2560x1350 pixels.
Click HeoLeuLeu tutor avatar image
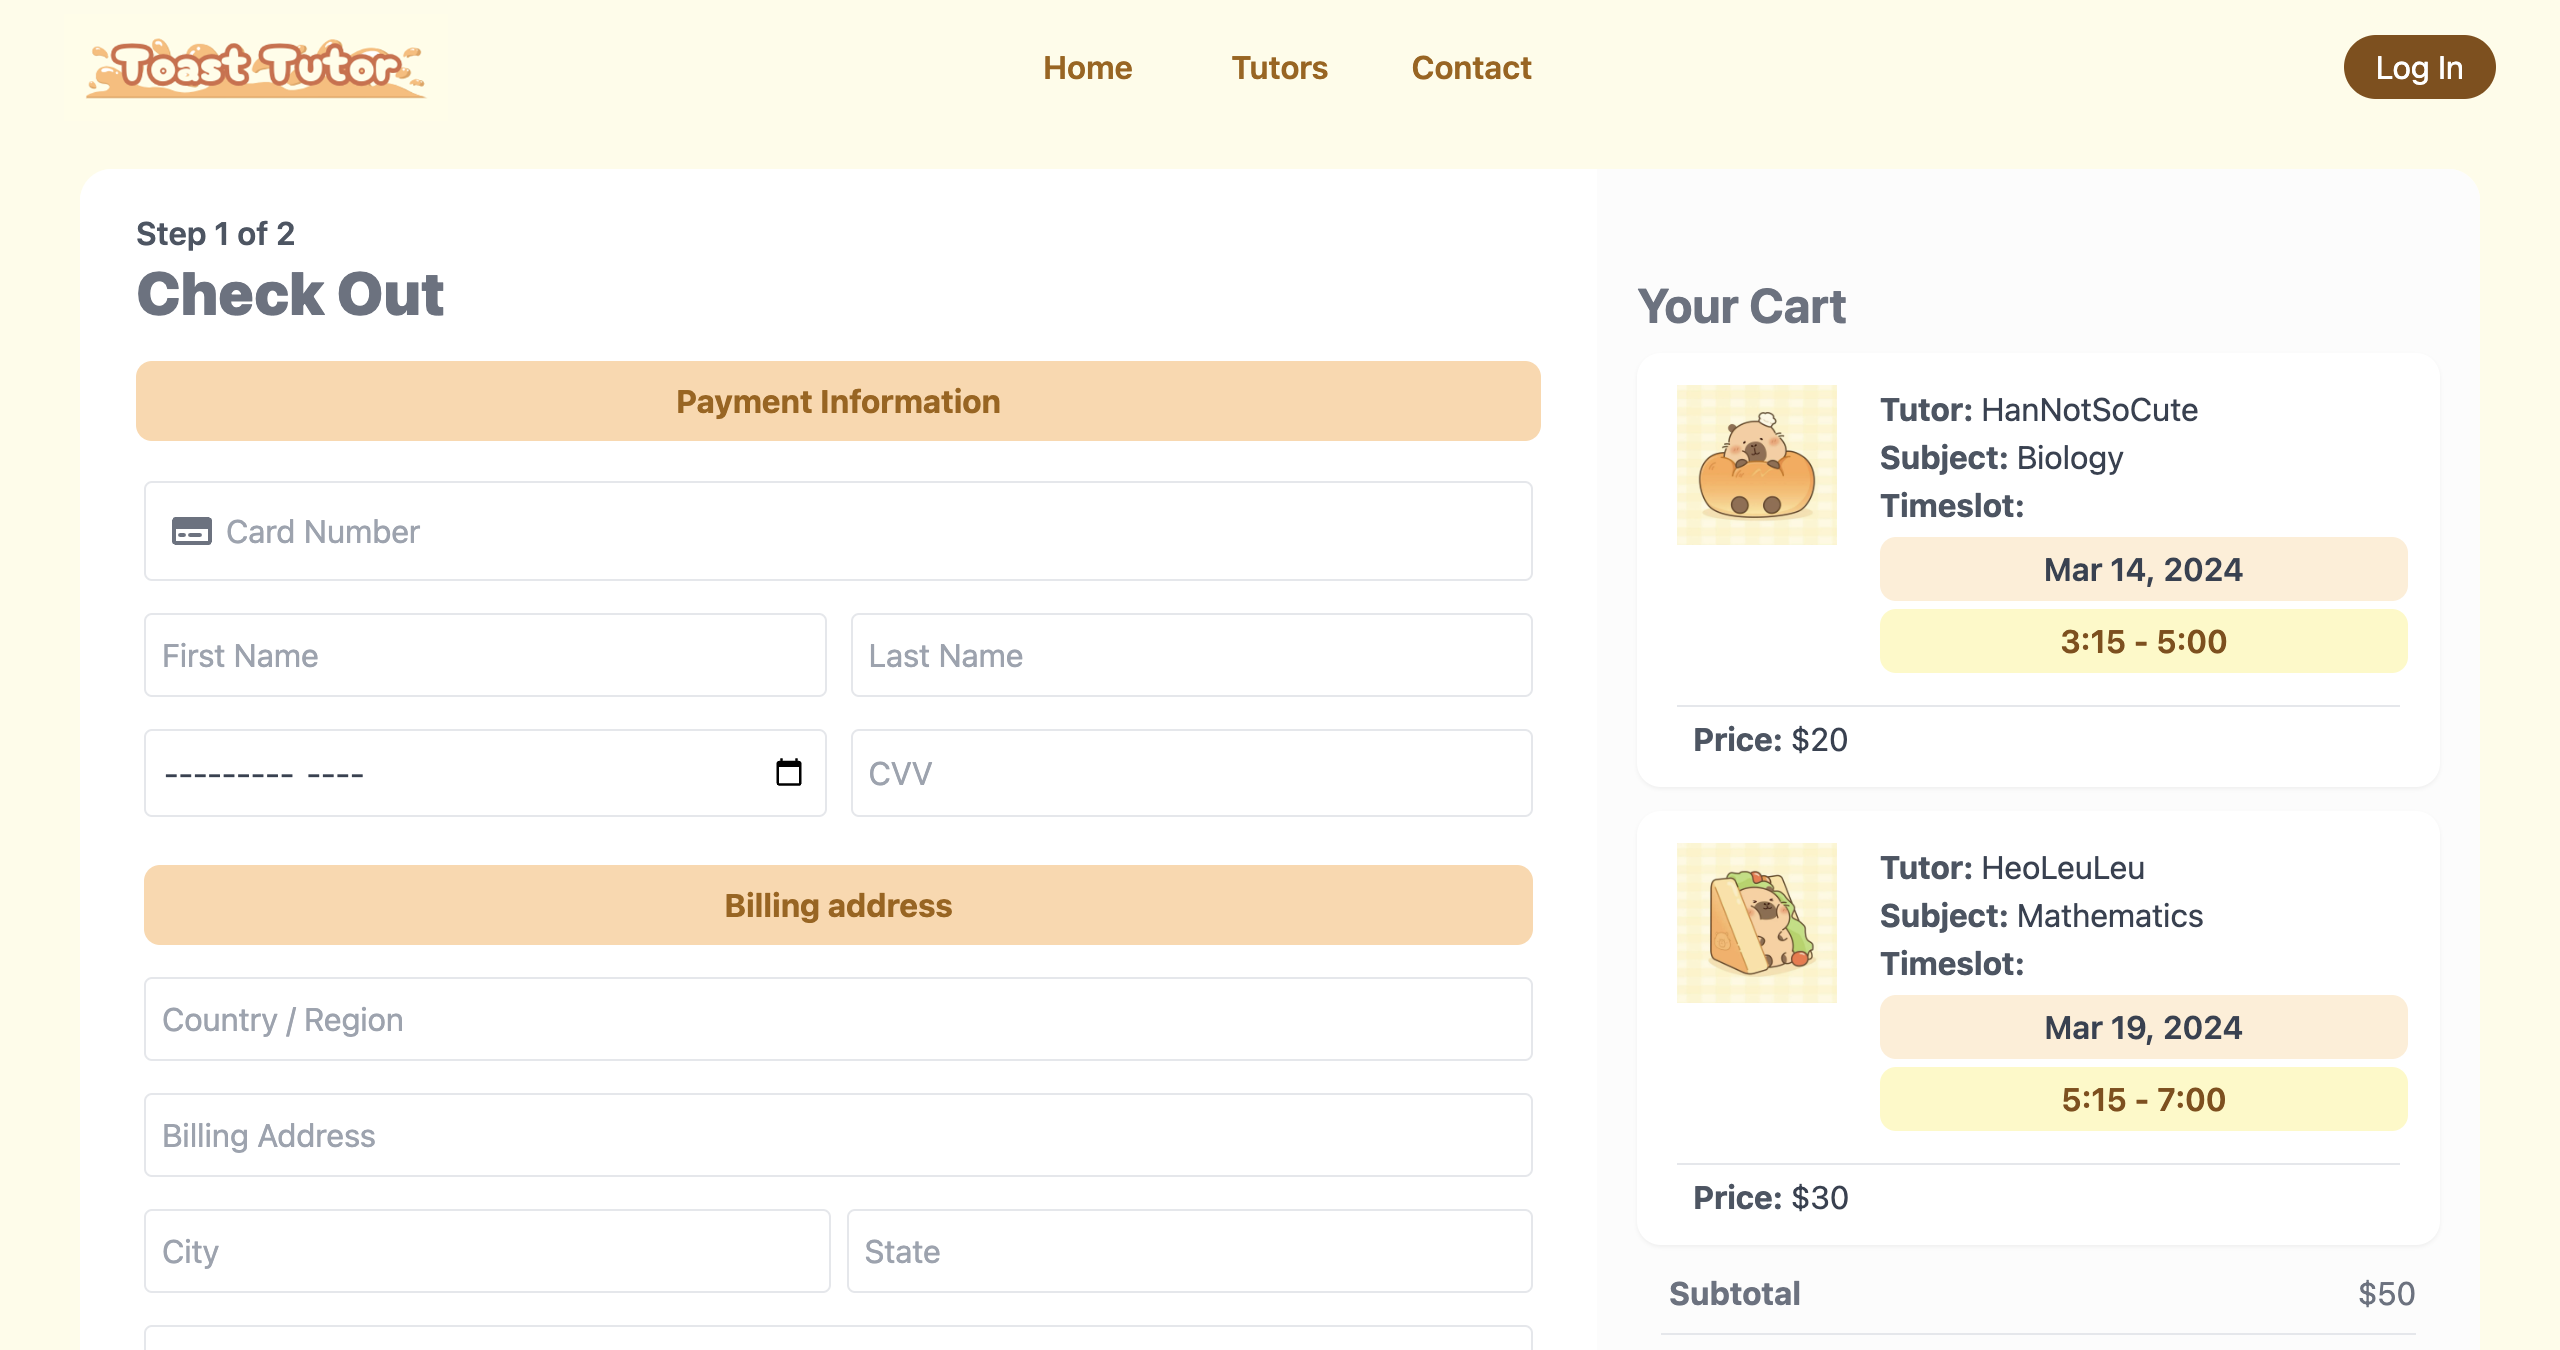(x=1756, y=923)
